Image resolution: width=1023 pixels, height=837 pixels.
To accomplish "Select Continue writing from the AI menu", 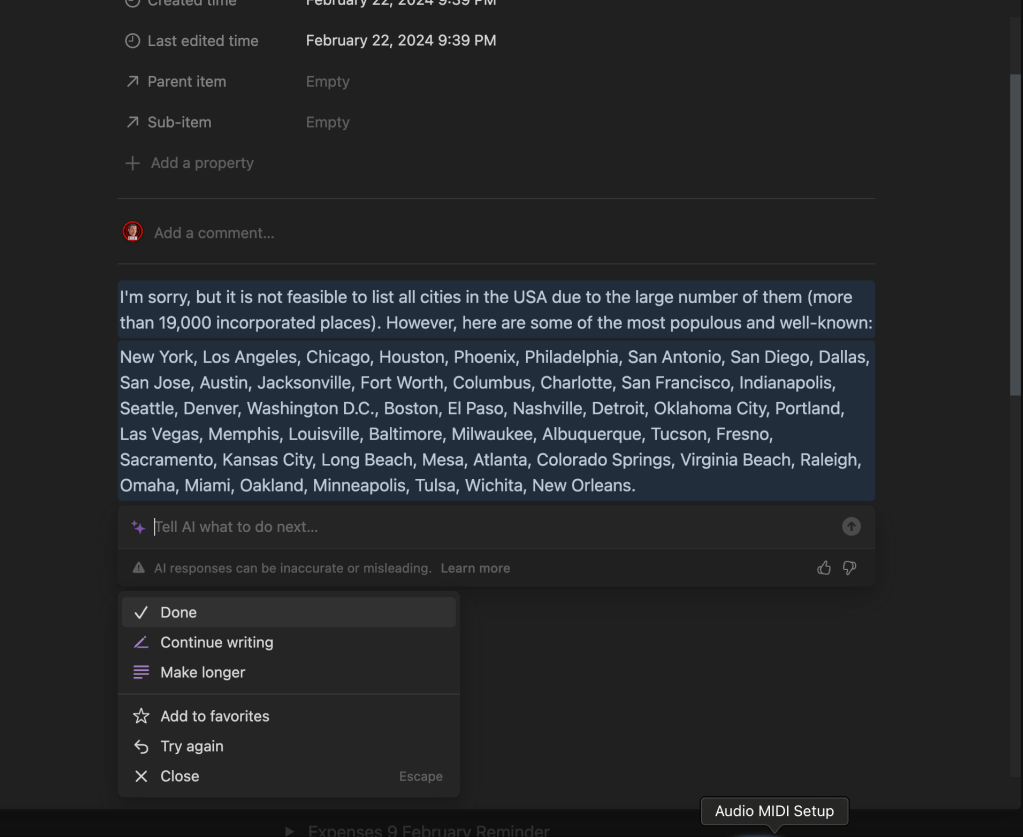I will pos(288,642).
